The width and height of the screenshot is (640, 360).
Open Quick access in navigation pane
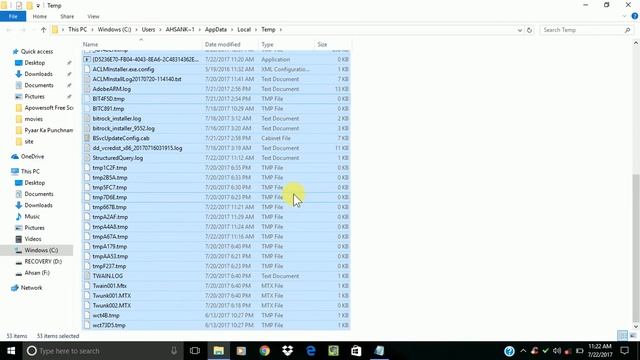click(x=37, y=51)
